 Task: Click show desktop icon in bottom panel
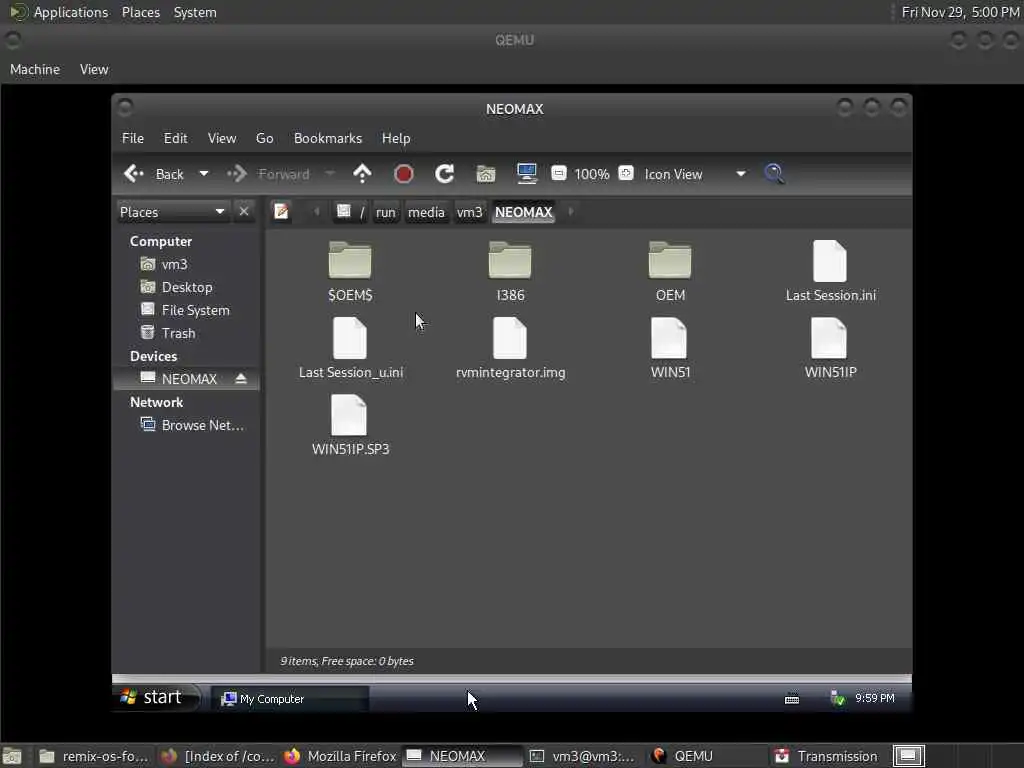tap(12, 756)
